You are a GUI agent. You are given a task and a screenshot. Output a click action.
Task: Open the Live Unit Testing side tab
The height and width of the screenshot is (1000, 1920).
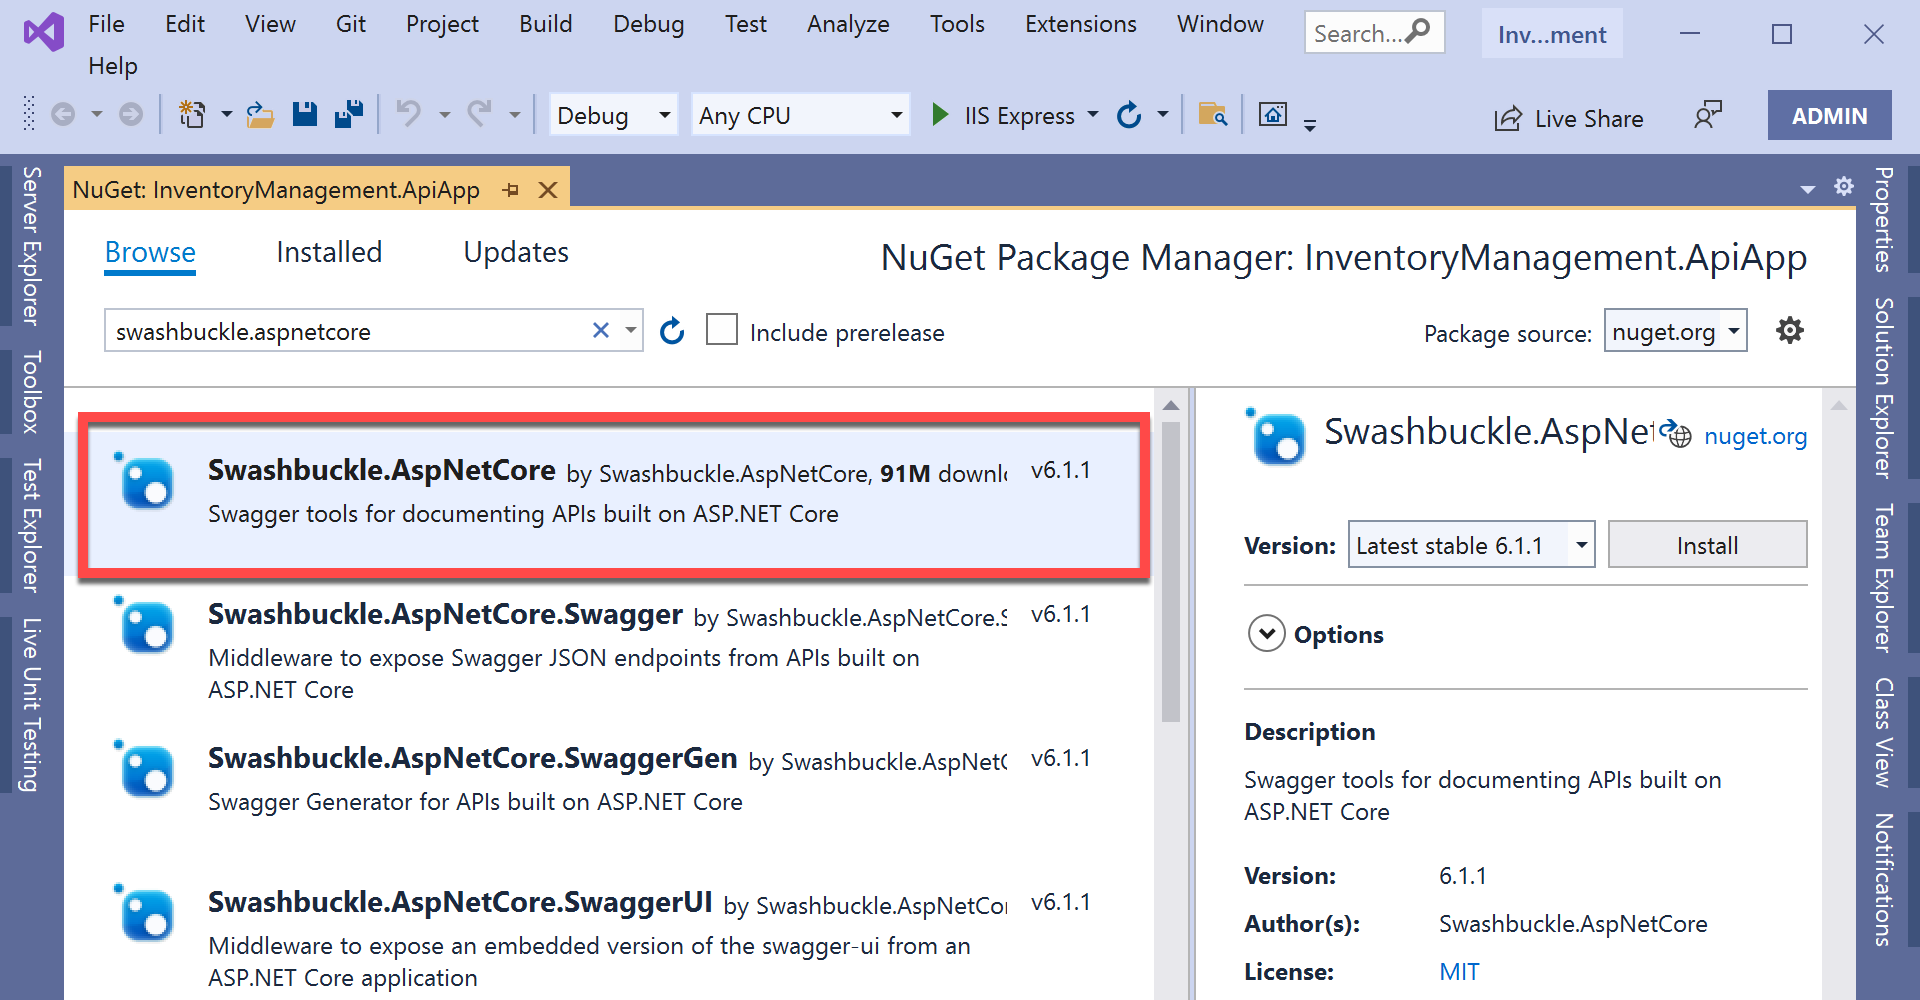(x=32, y=704)
